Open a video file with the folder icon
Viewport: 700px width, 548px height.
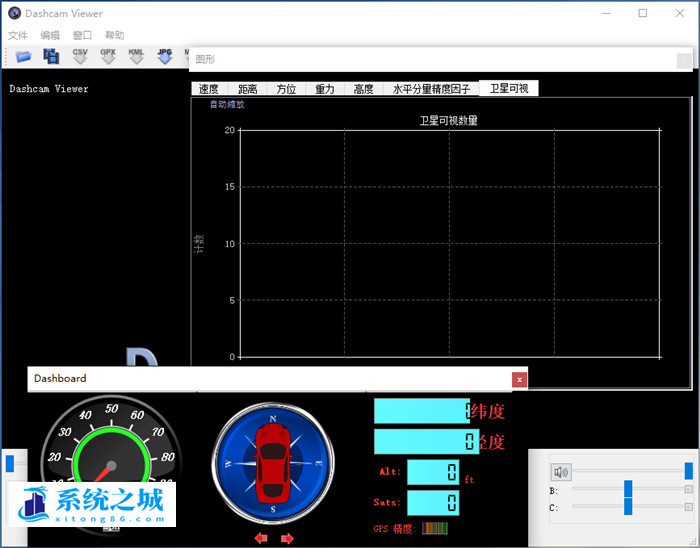pyautogui.click(x=23, y=57)
